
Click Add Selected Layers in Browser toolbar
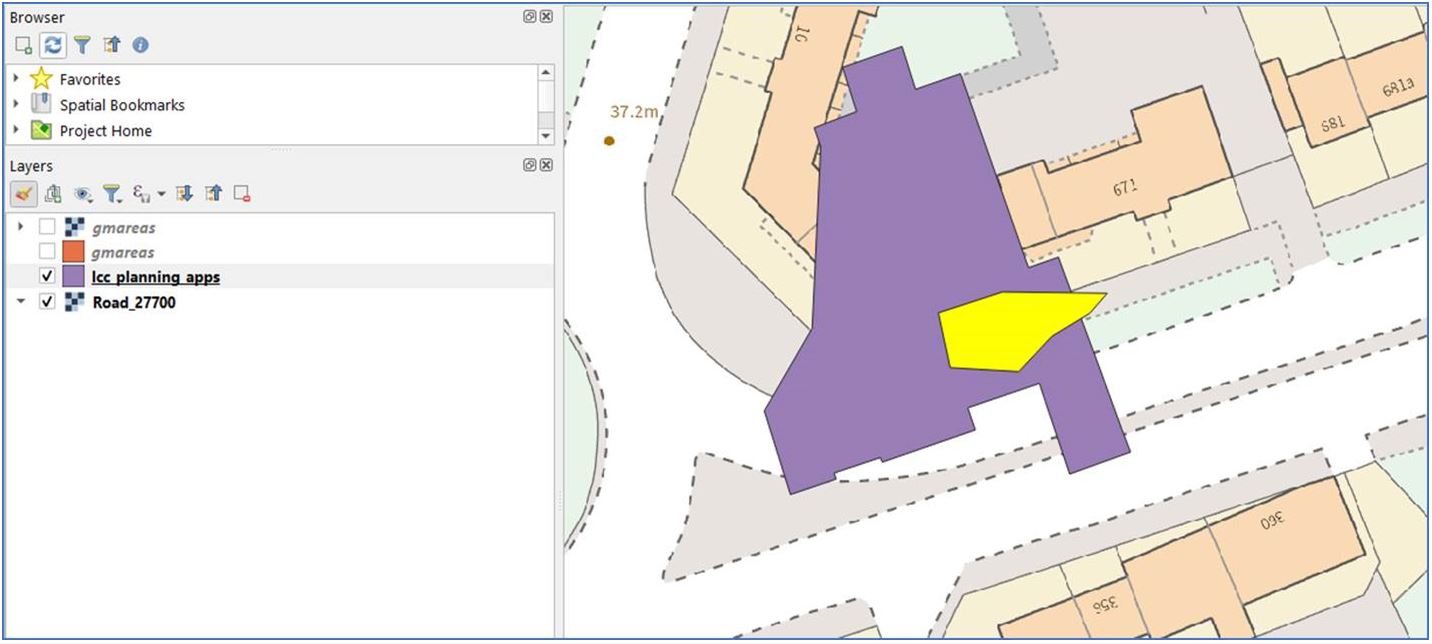(22, 44)
